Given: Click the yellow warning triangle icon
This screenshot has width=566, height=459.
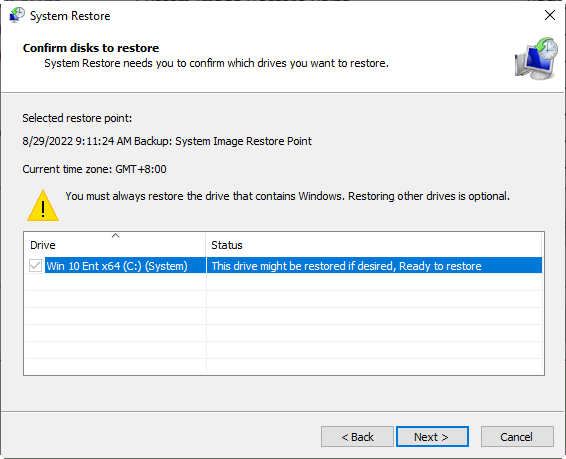Looking at the screenshot, I should point(43,205).
